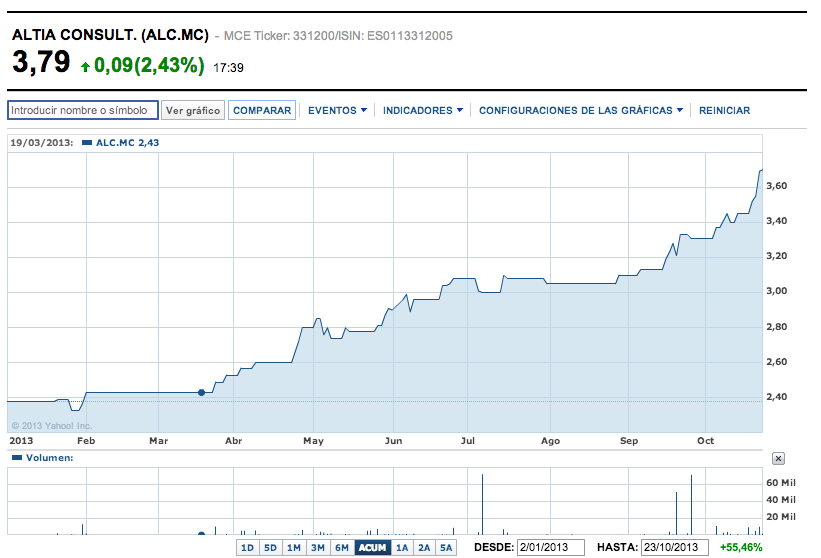The width and height of the screenshot is (821, 558).
Task: Select the 5D time range
Action: coord(270,548)
